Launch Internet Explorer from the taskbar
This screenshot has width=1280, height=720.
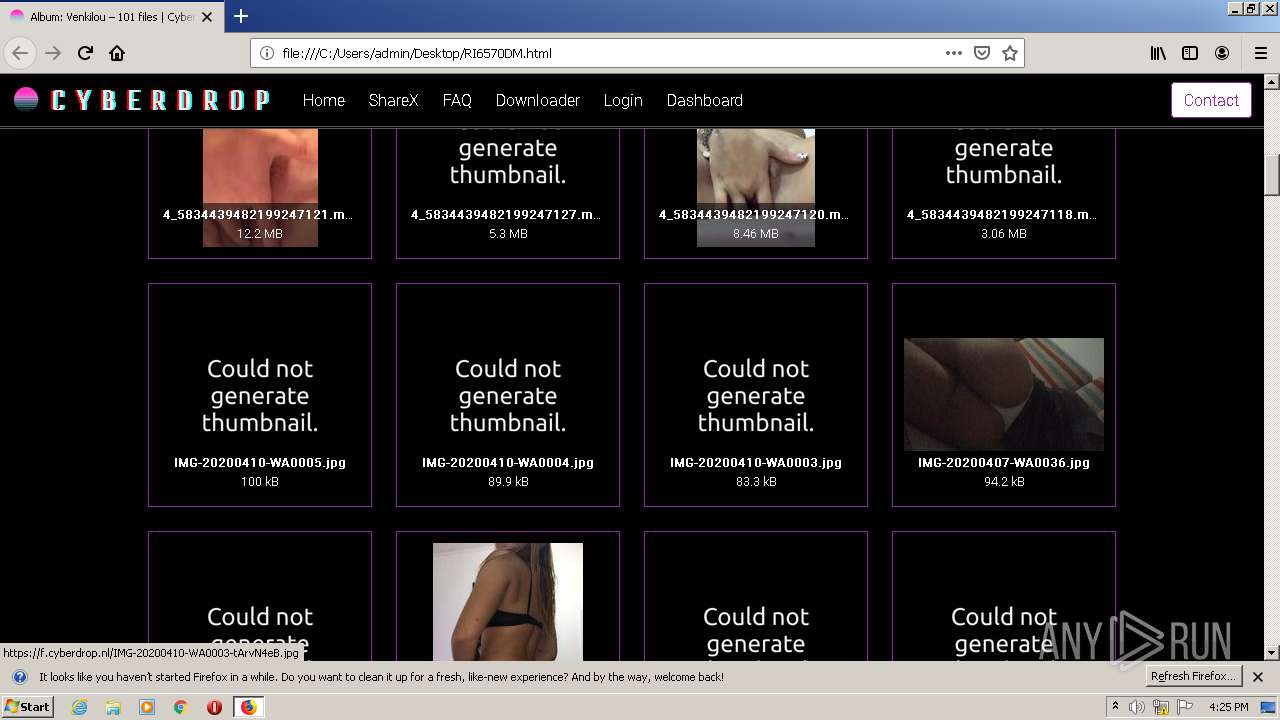79,707
